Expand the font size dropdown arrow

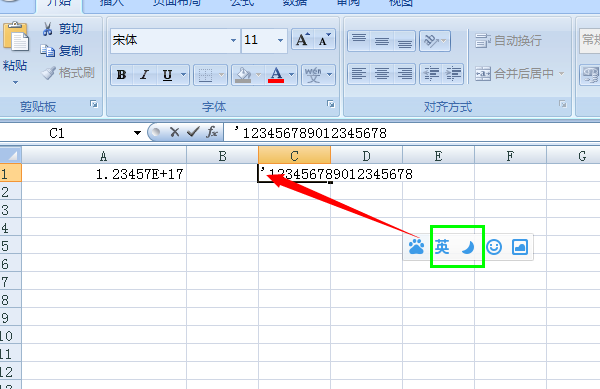[x=280, y=40]
